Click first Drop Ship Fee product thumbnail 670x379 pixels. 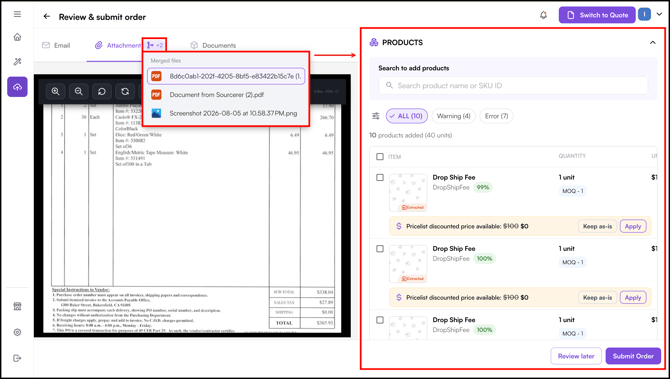pos(408,193)
